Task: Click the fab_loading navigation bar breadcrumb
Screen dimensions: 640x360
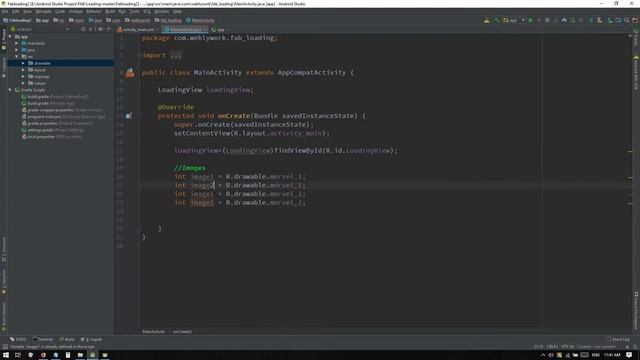Action: click(x=168, y=20)
